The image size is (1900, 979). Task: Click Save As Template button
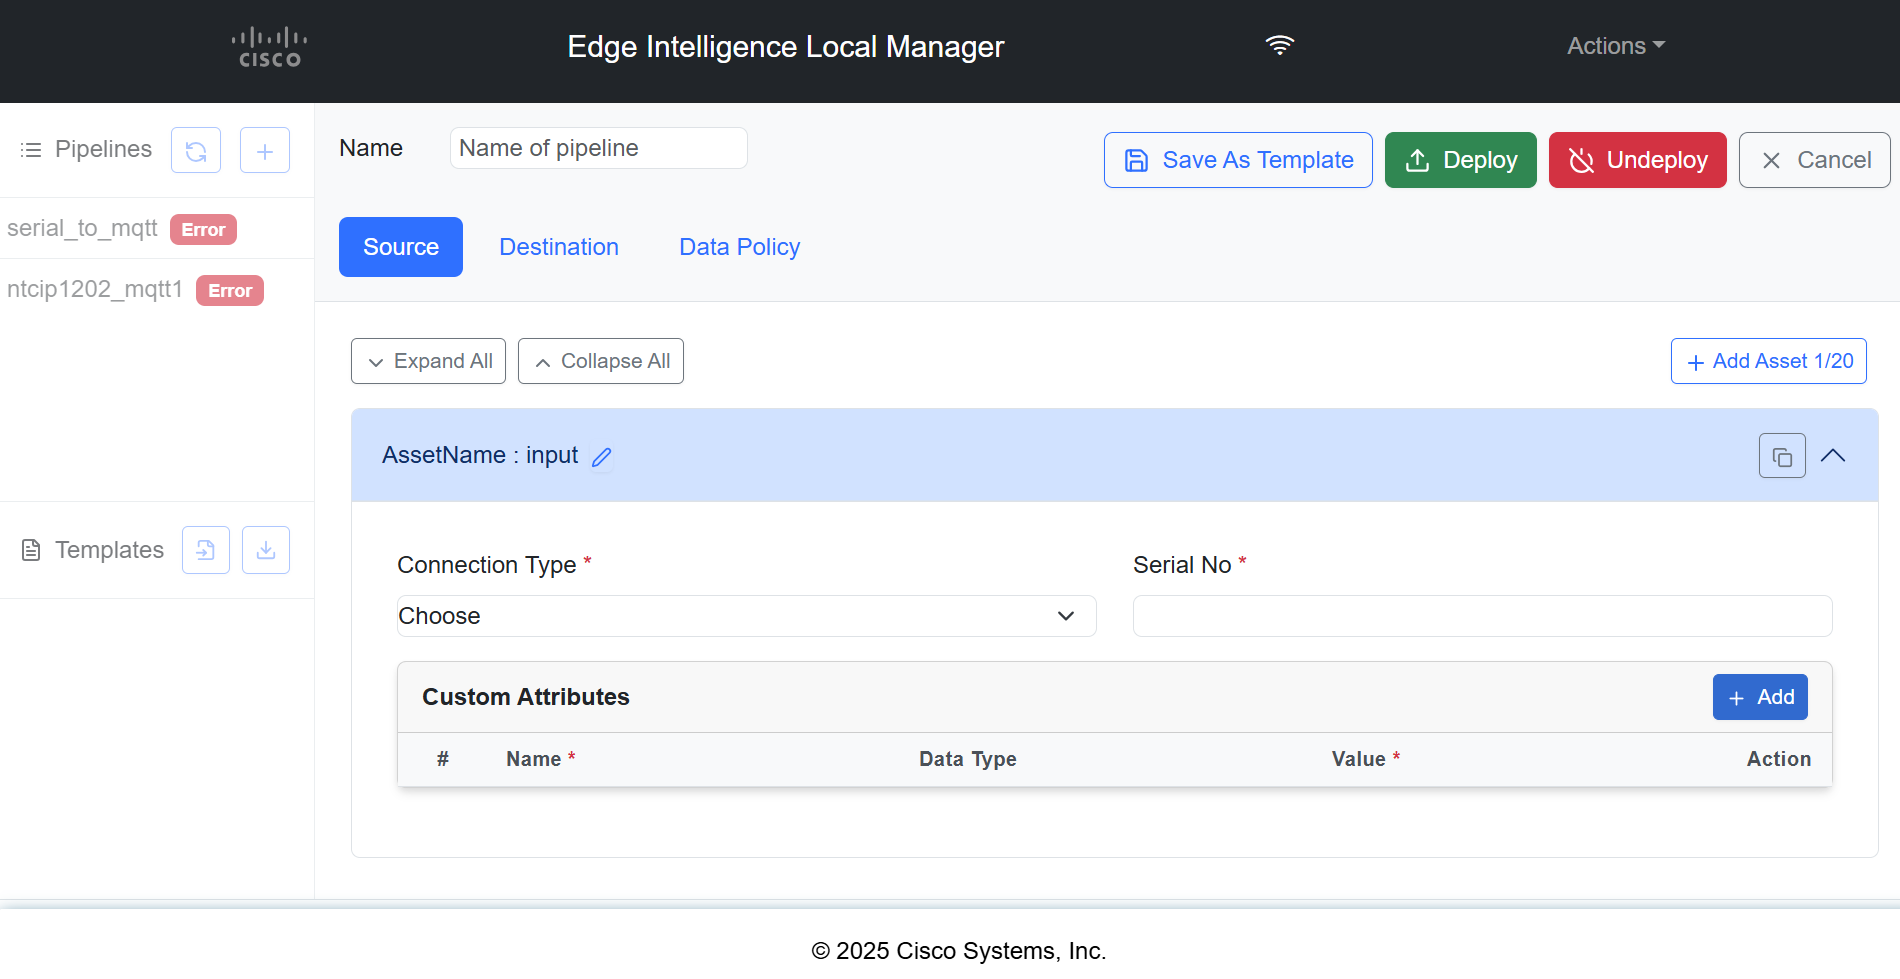point(1238,160)
